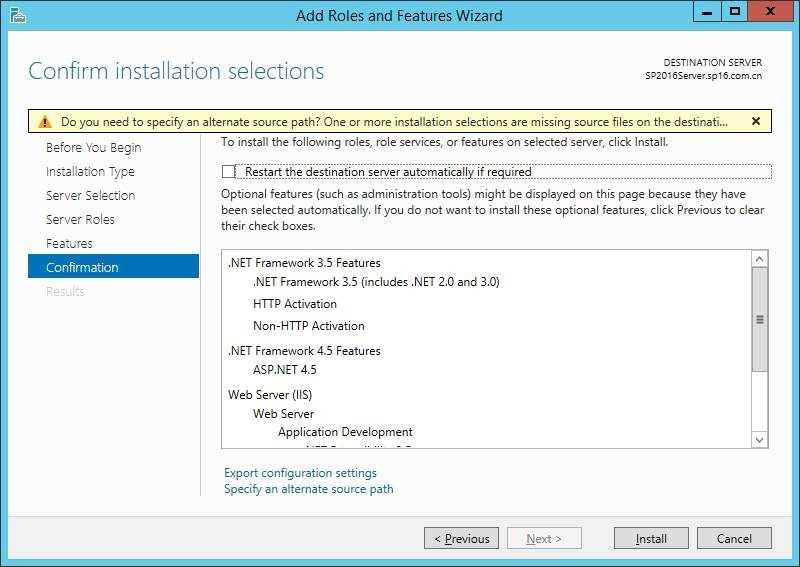Open the Server Roles step
This screenshot has height=567, width=800.
click(80, 219)
